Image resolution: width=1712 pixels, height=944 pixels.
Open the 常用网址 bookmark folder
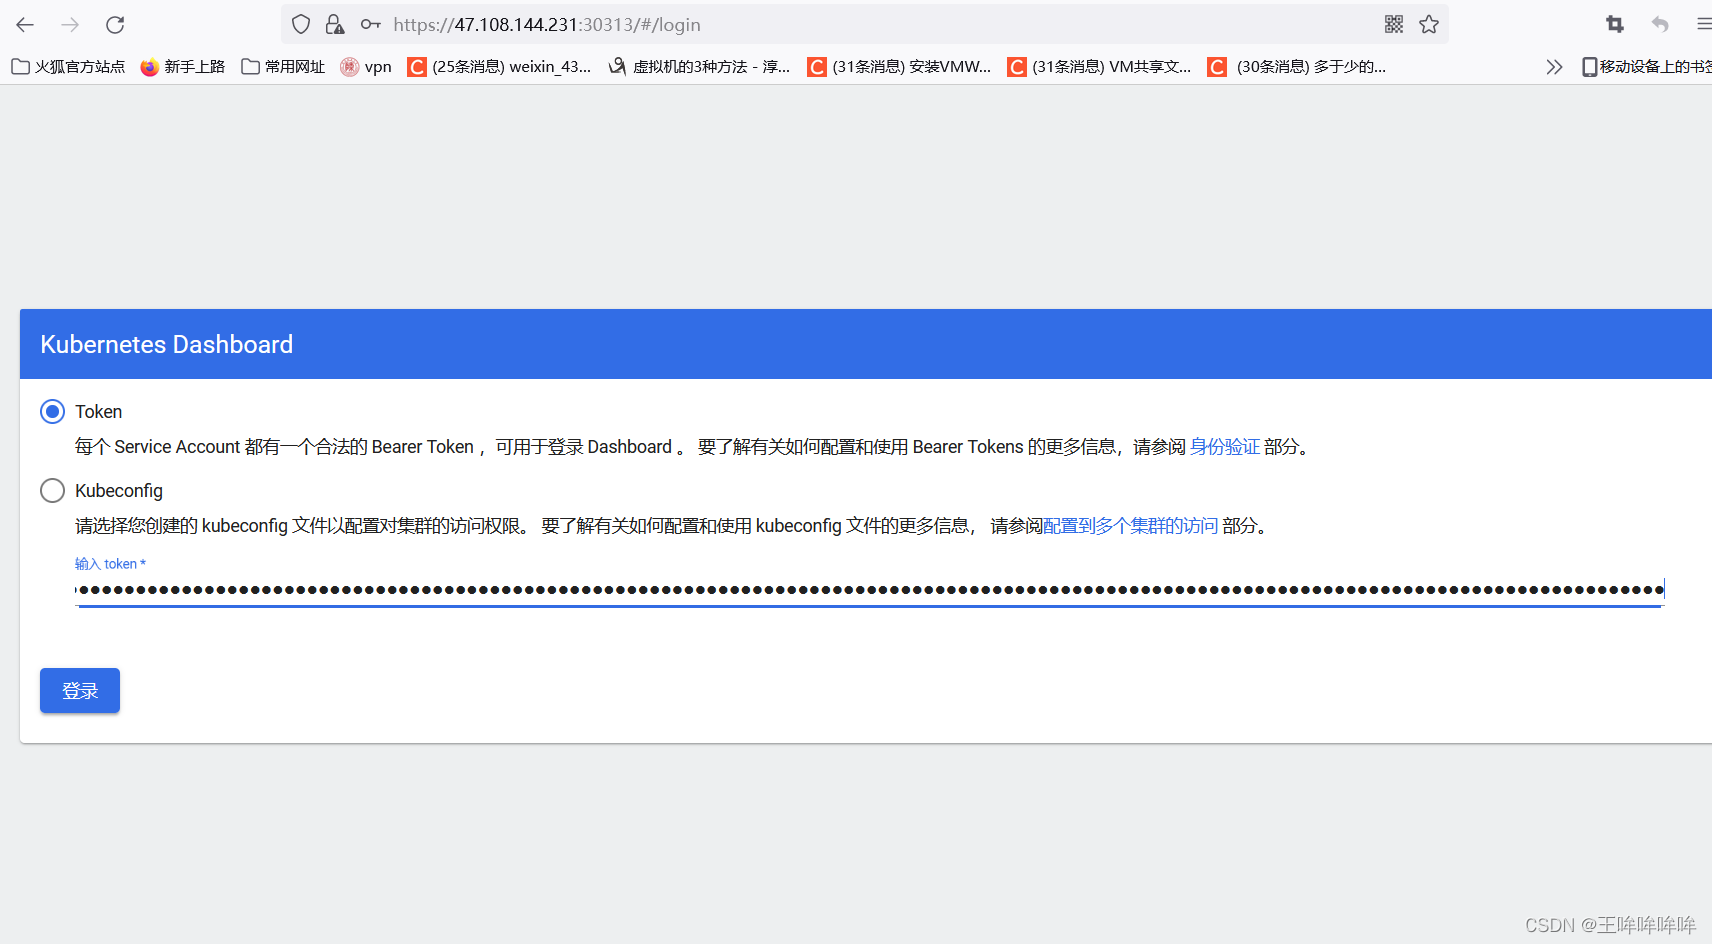tap(283, 67)
